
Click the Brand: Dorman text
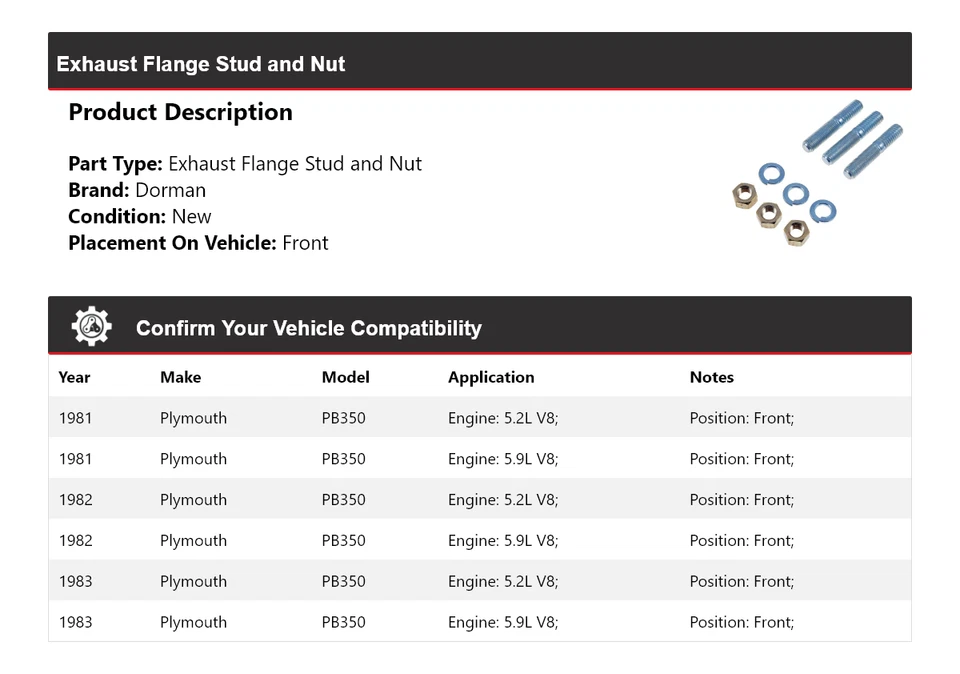[137, 190]
